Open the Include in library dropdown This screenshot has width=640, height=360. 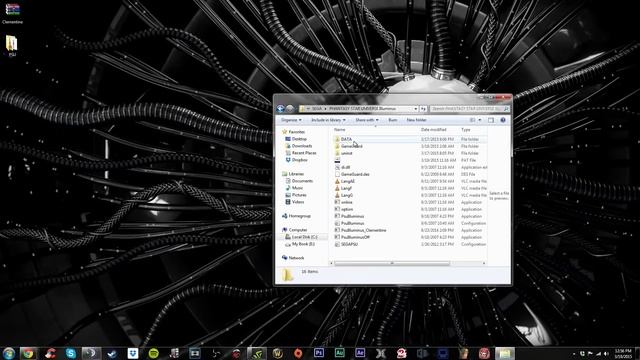(x=328, y=120)
